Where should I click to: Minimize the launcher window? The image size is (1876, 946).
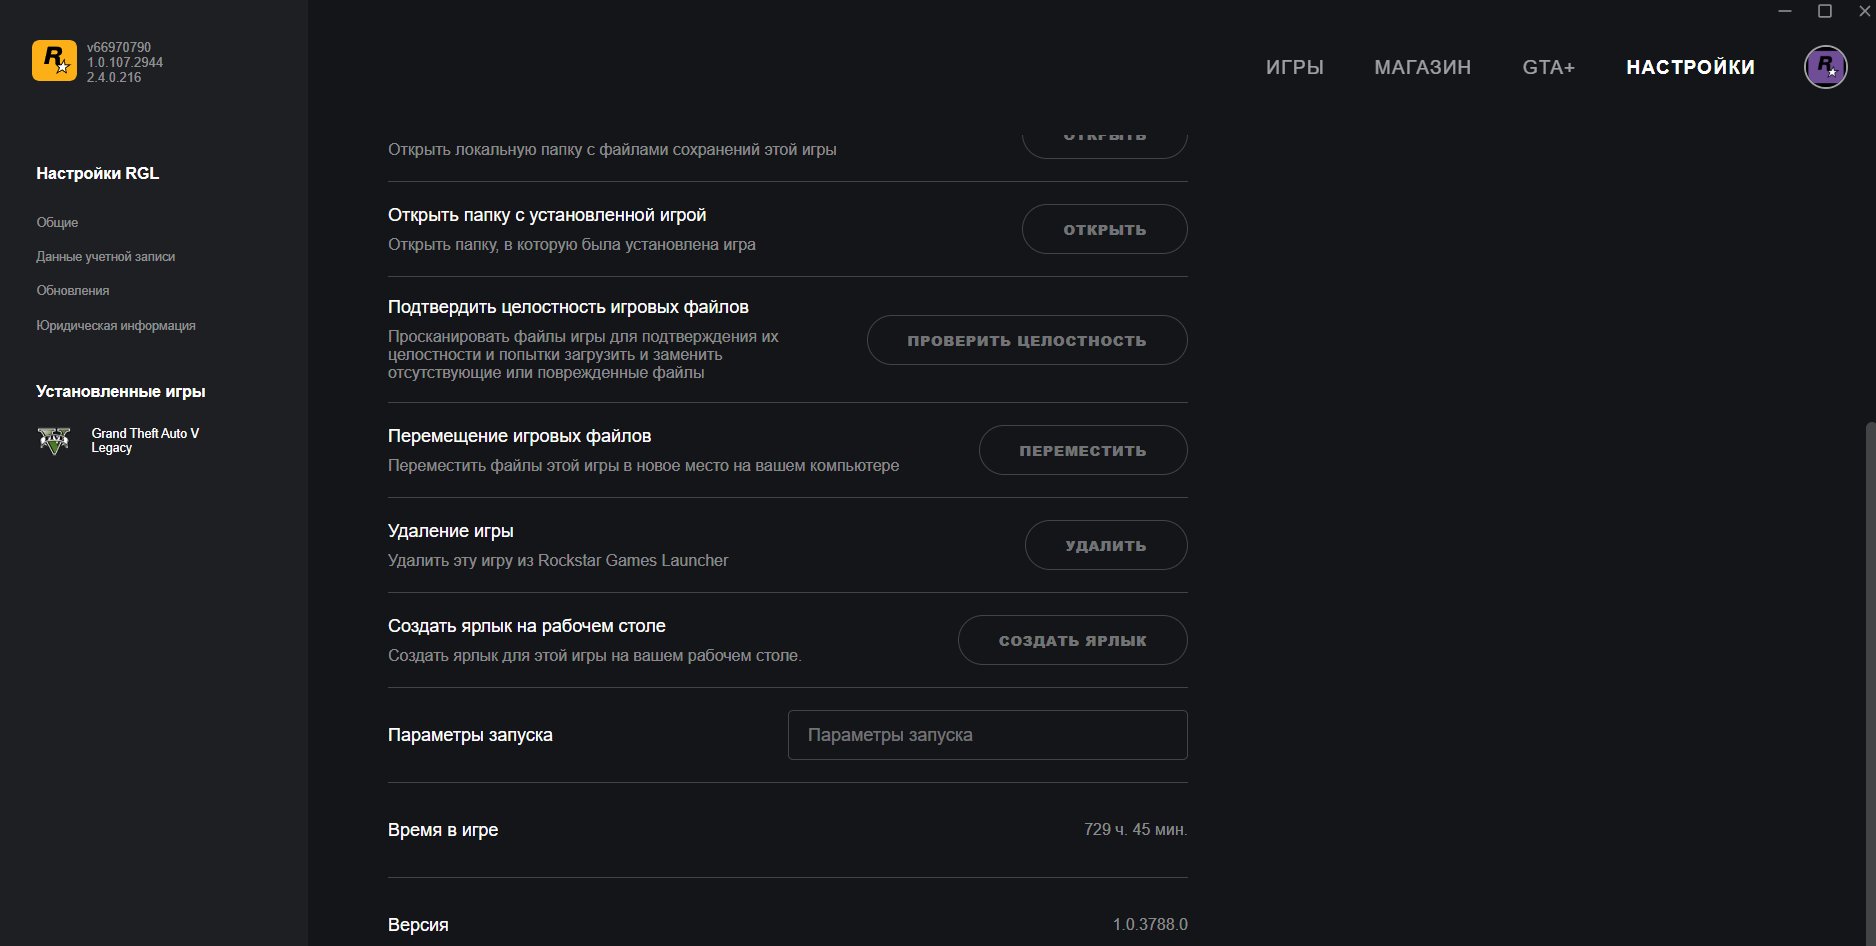point(1785,11)
